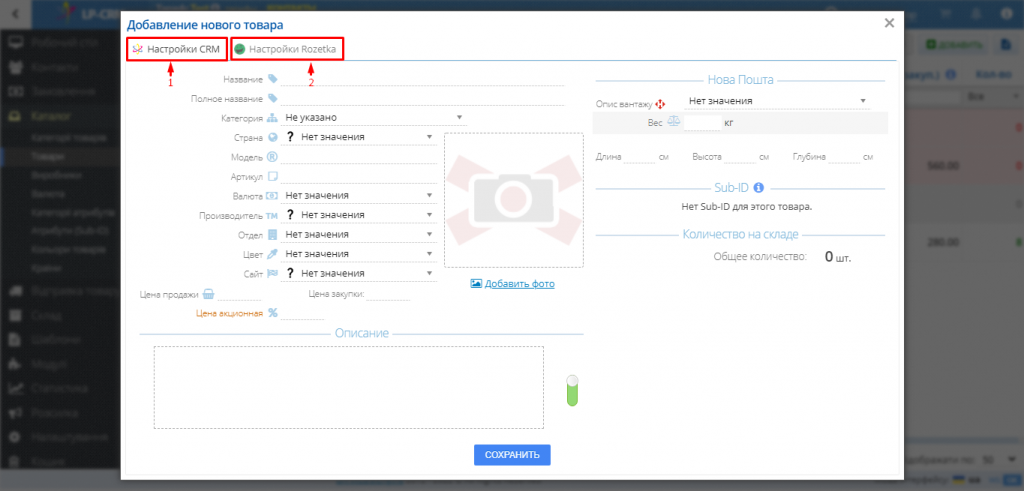Toggle the green switch beside the description
1024x491 pixels.
(x=573, y=390)
